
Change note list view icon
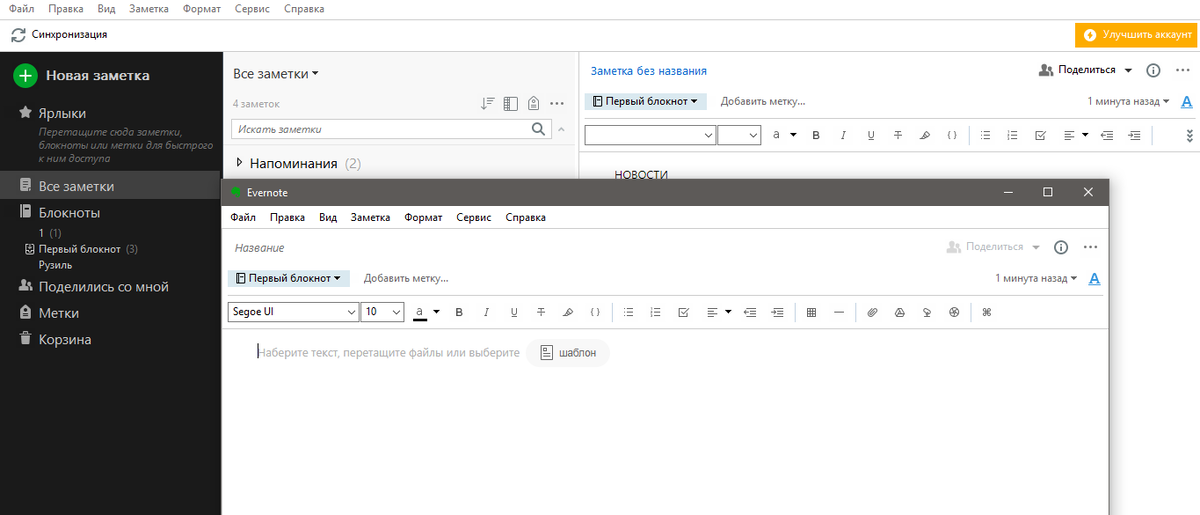pos(511,103)
